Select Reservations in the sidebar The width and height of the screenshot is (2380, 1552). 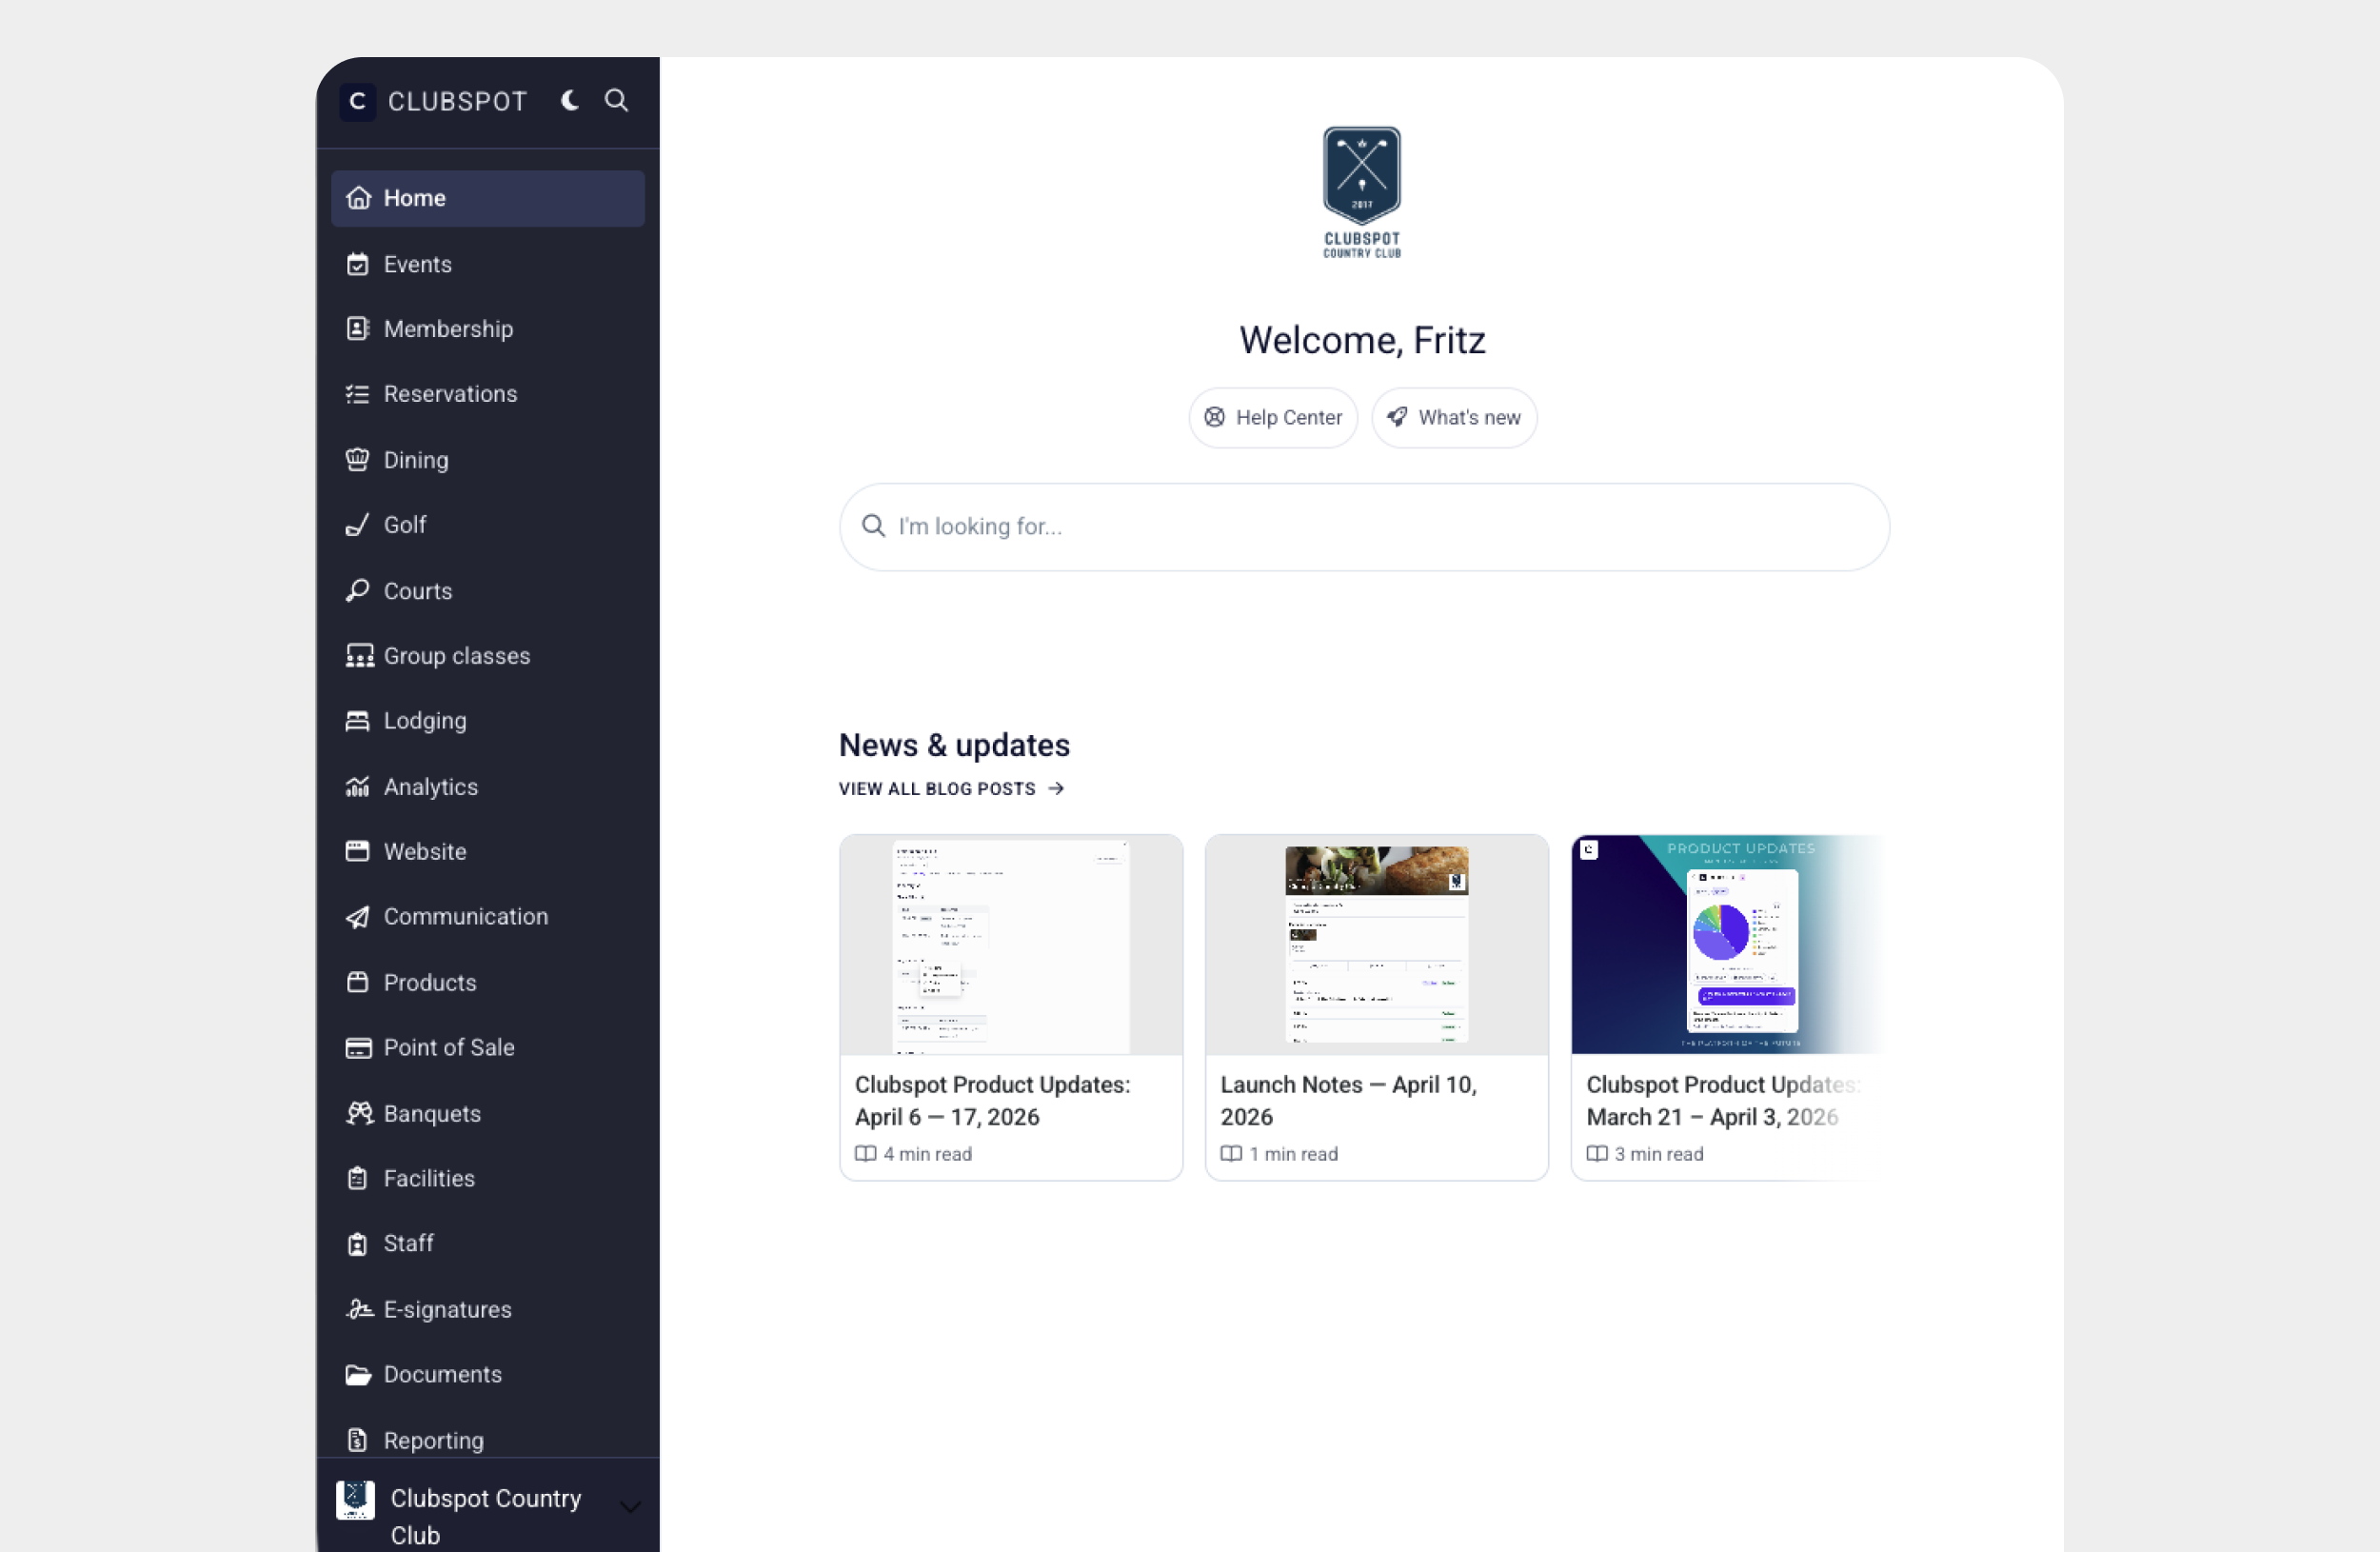pyautogui.click(x=450, y=394)
